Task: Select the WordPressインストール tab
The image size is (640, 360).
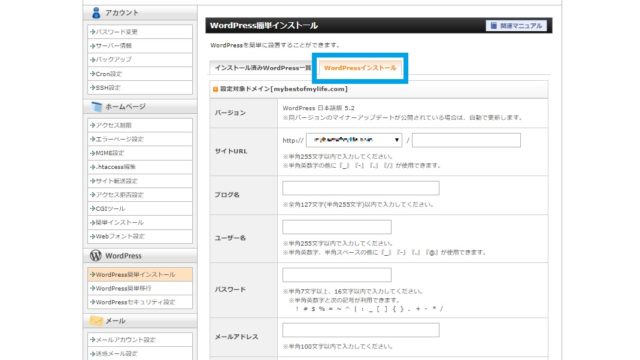Action: pos(360,68)
